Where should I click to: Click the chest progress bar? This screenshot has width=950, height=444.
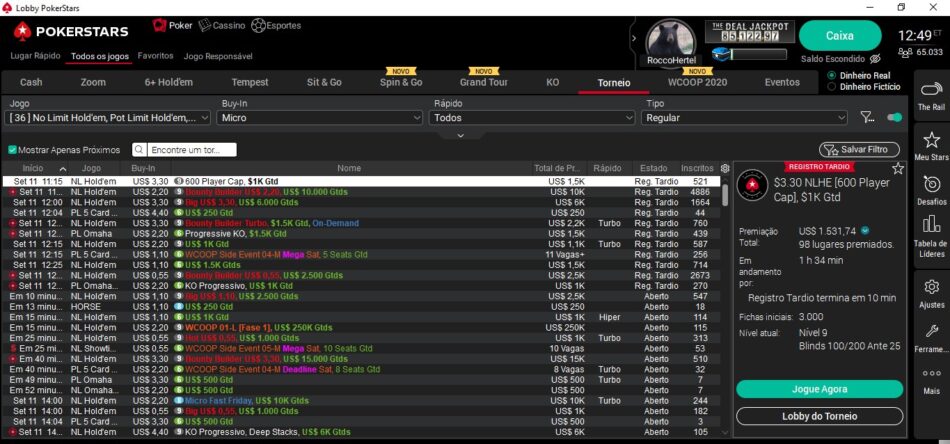tap(758, 55)
